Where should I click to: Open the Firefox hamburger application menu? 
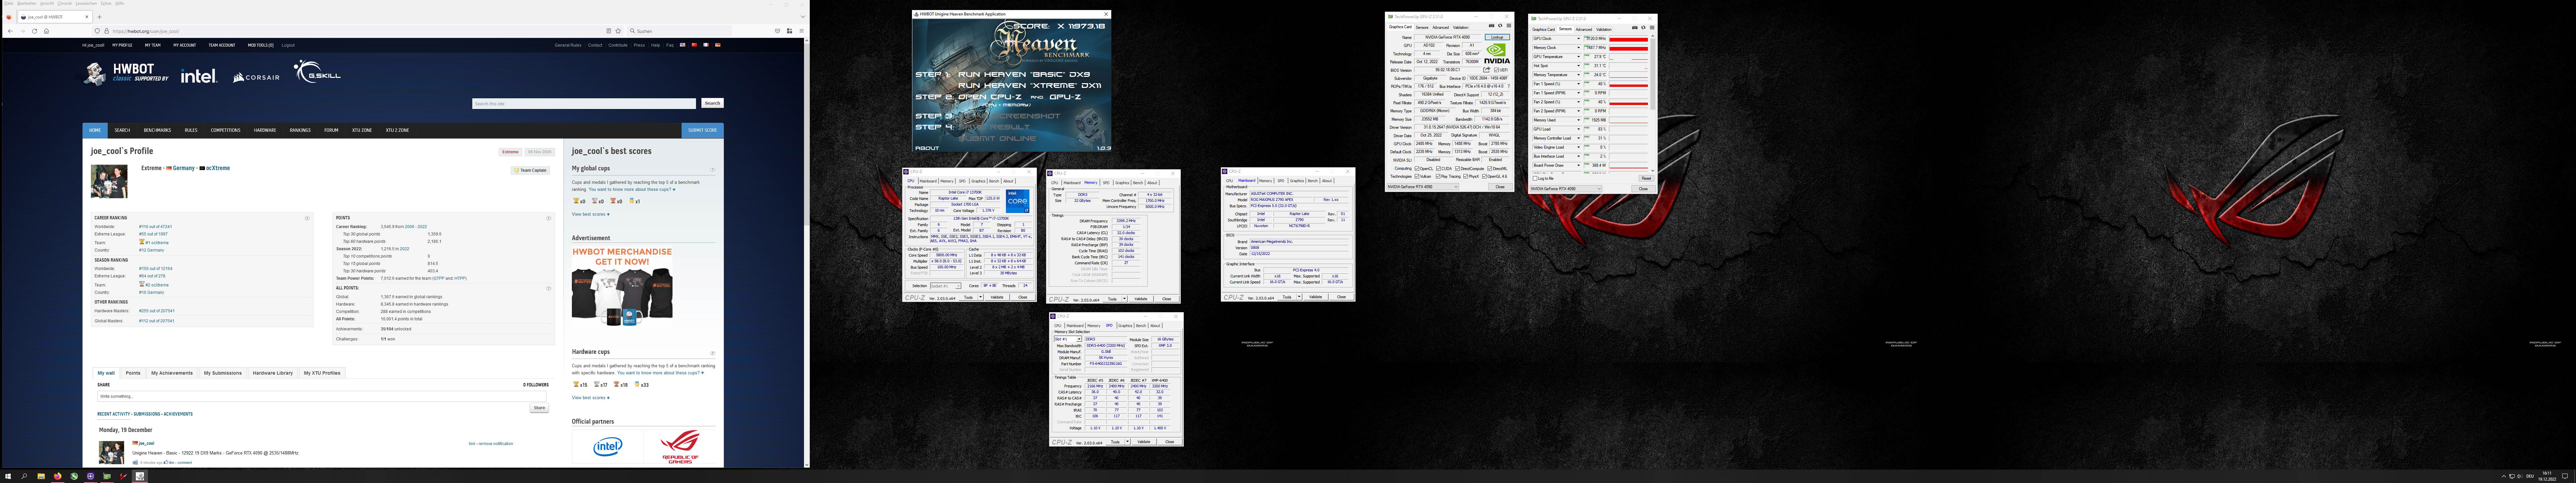pyautogui.click(x=802, y=31)
